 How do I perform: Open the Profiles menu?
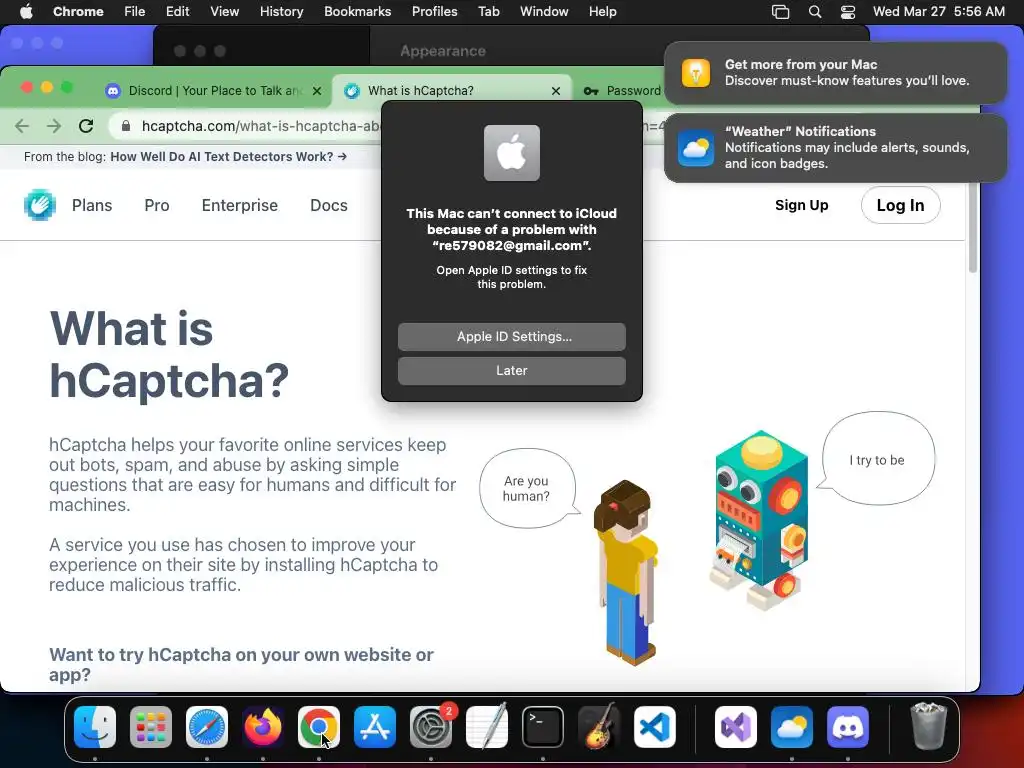point(434,11)
